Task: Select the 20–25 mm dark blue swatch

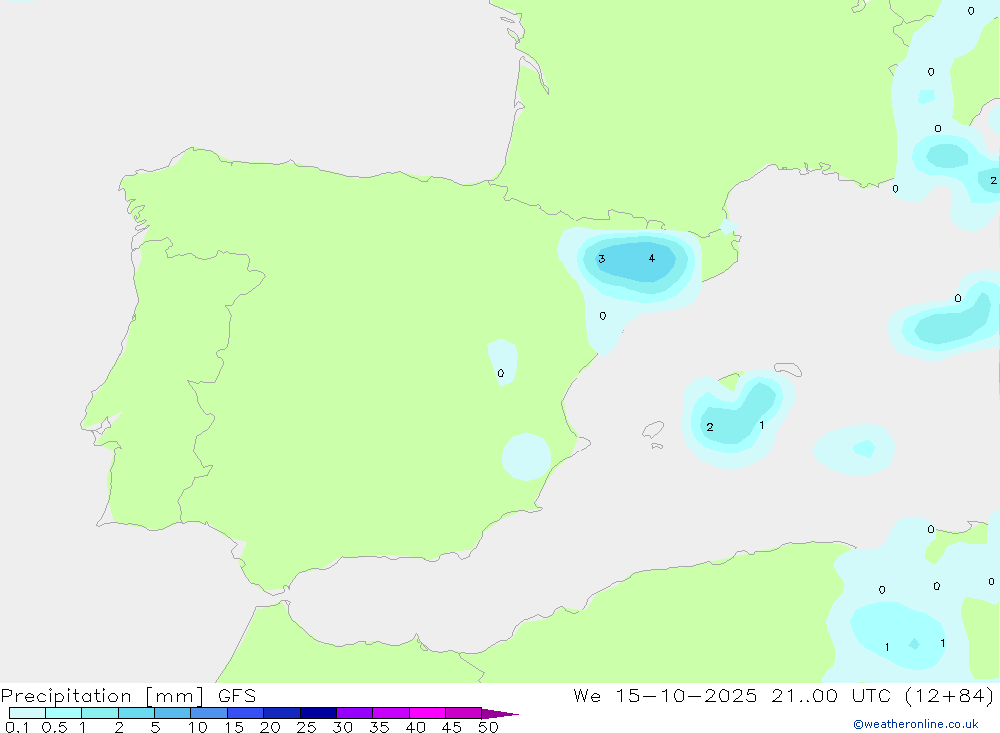Action: pyautogui.click(x=281, y=713)
